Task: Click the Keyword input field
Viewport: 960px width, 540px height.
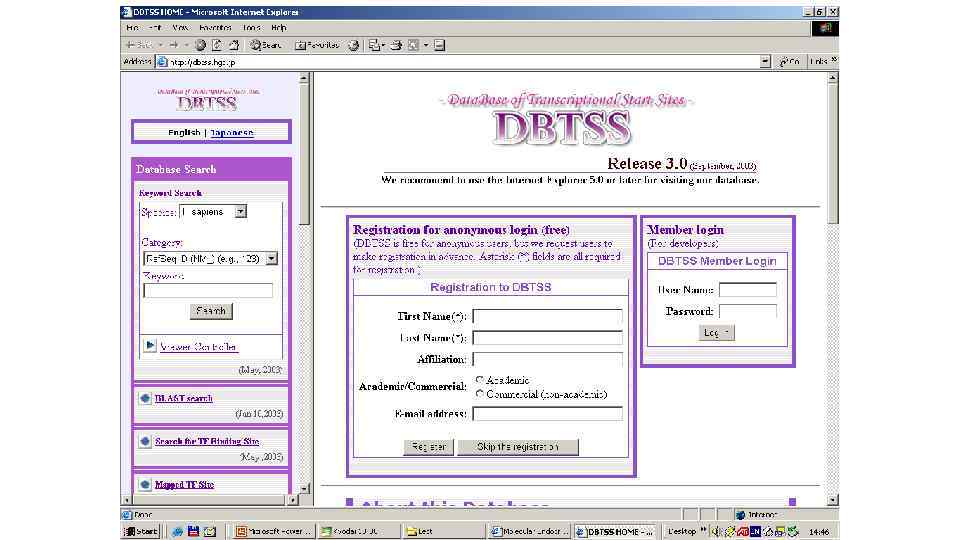Action: click(x=208, y=290)
